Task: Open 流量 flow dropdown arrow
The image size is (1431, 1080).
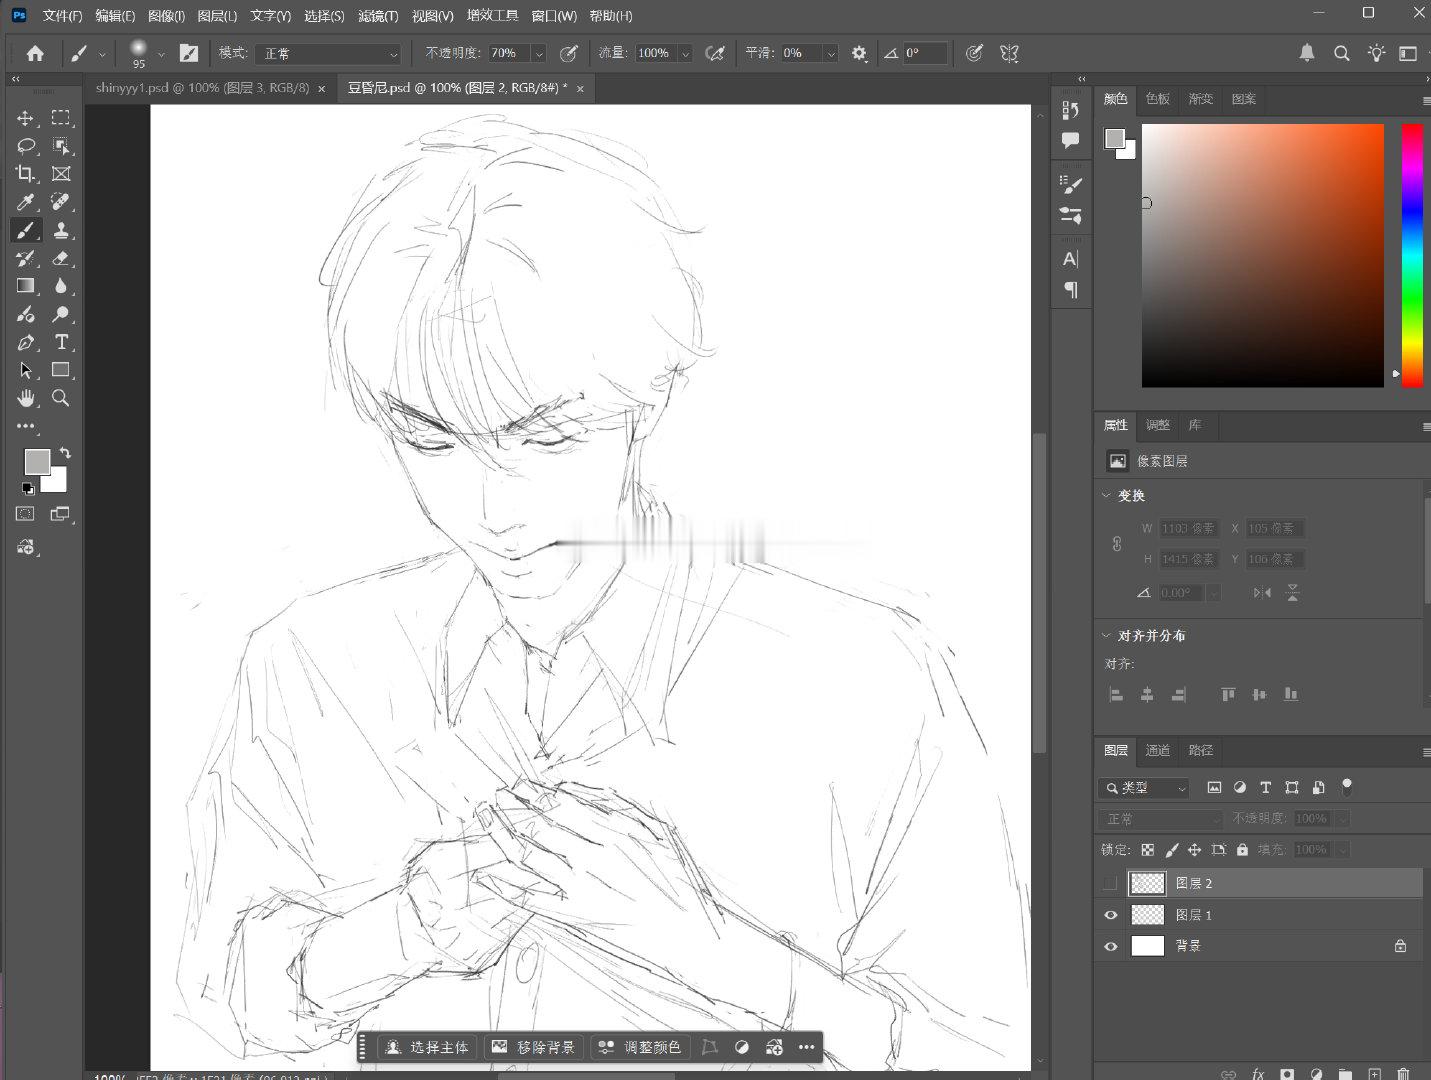Action: click(x=685, y=54)
